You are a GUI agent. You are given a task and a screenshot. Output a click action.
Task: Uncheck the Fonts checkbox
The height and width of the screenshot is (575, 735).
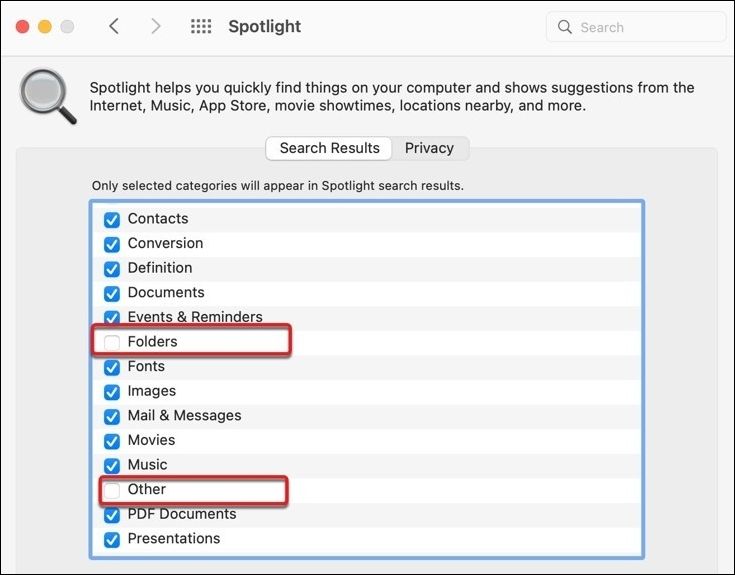click(x=112, y=367)
